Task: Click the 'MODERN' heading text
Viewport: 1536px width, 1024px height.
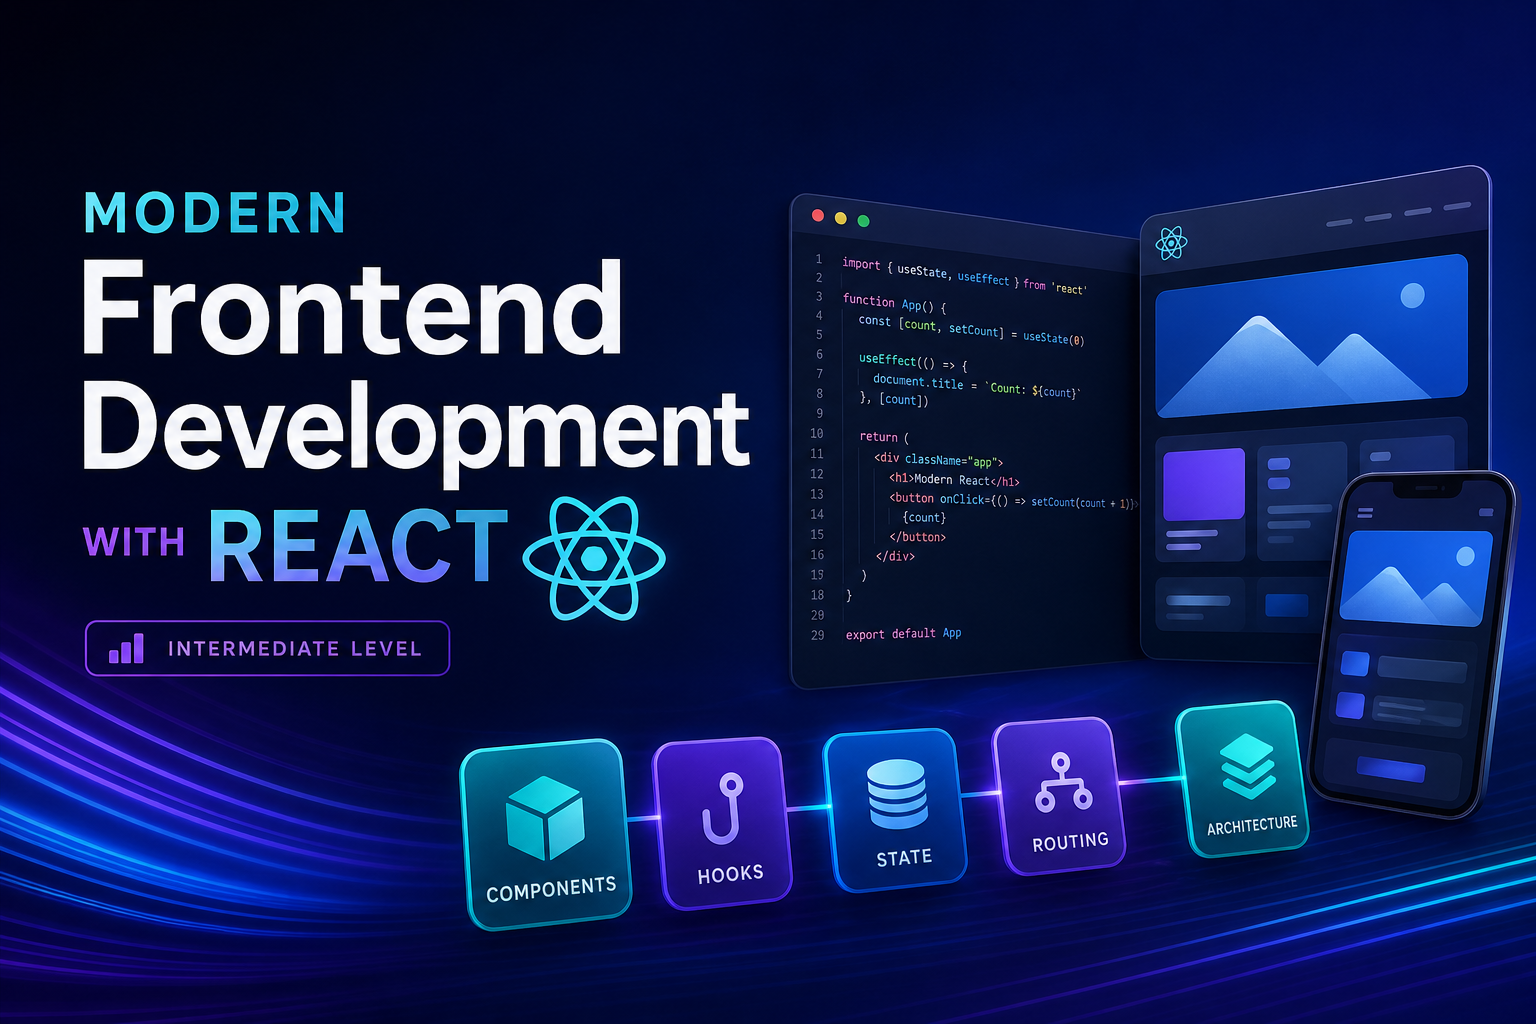Action: [216, 213]
